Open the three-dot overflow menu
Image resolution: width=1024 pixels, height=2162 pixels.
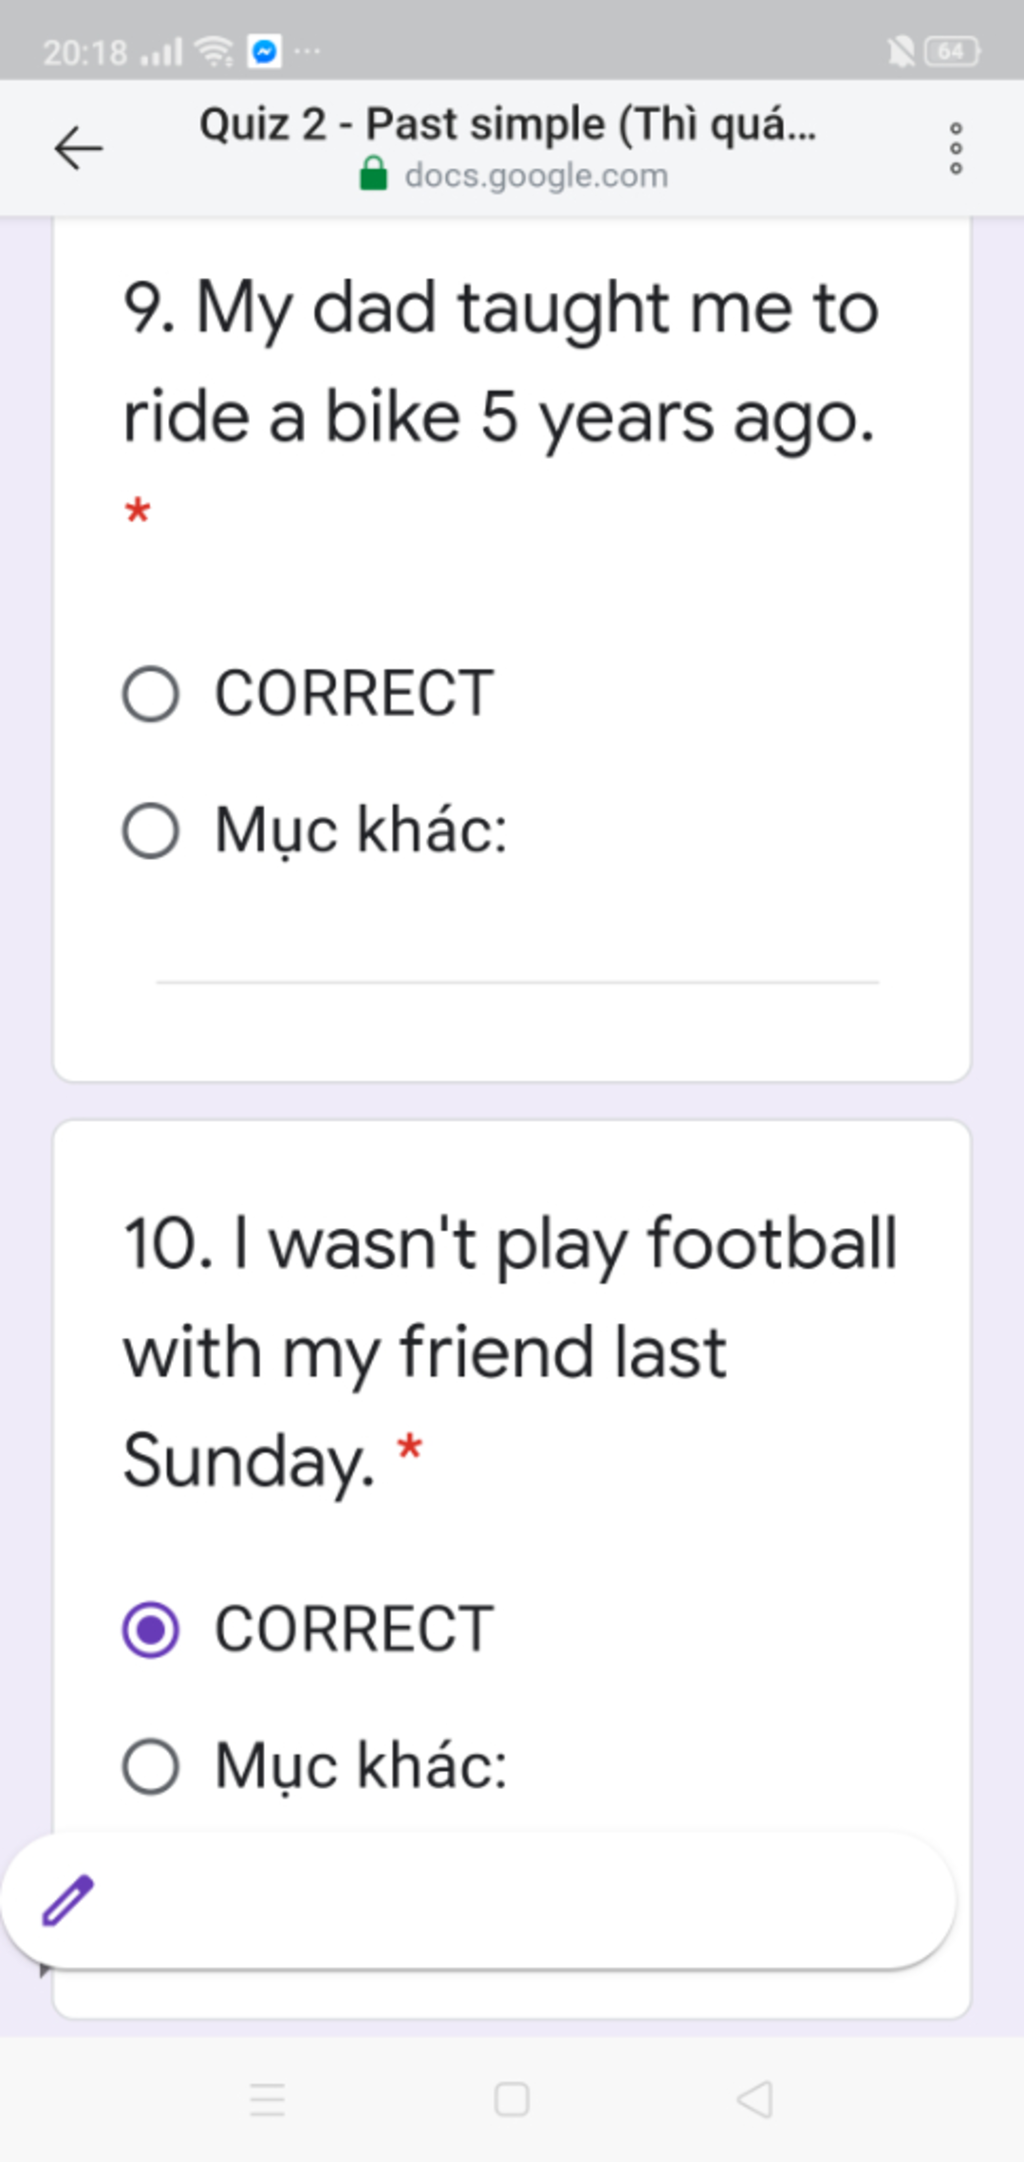pyautogui.click(x=955, y=149)
